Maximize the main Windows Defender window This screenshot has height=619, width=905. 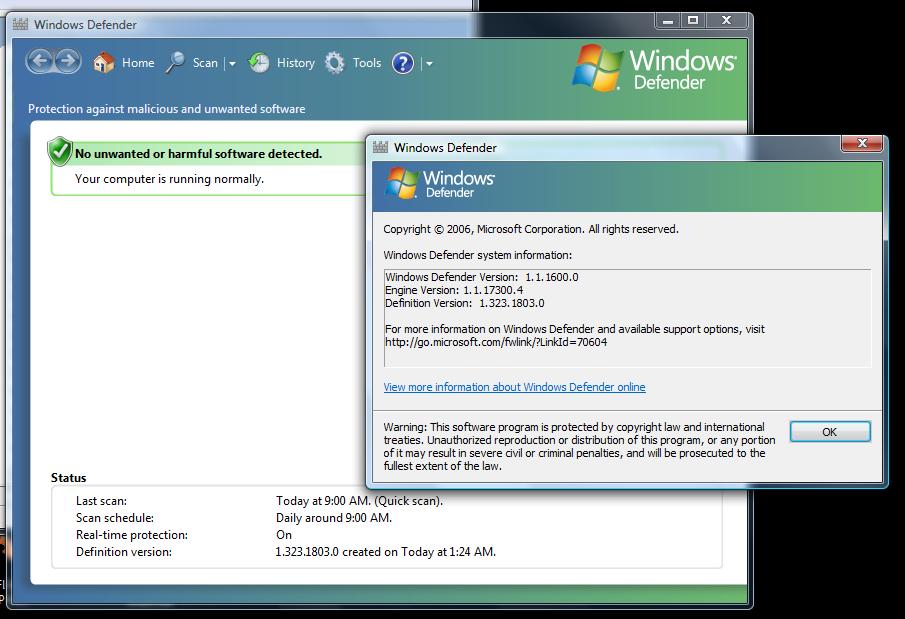(694, 20)
